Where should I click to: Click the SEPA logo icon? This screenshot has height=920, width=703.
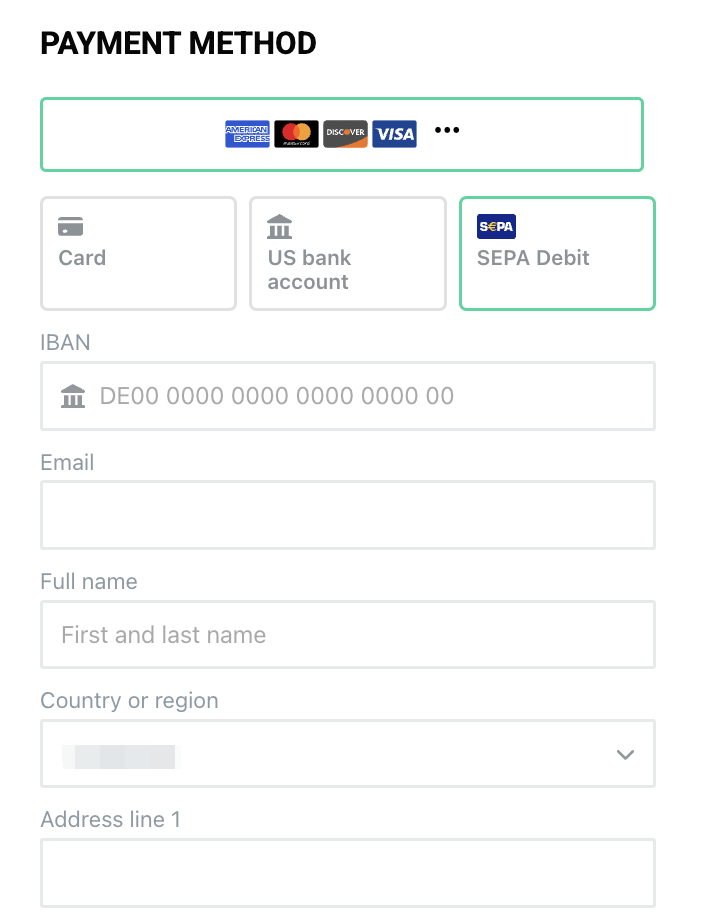(x=496, y=226)
